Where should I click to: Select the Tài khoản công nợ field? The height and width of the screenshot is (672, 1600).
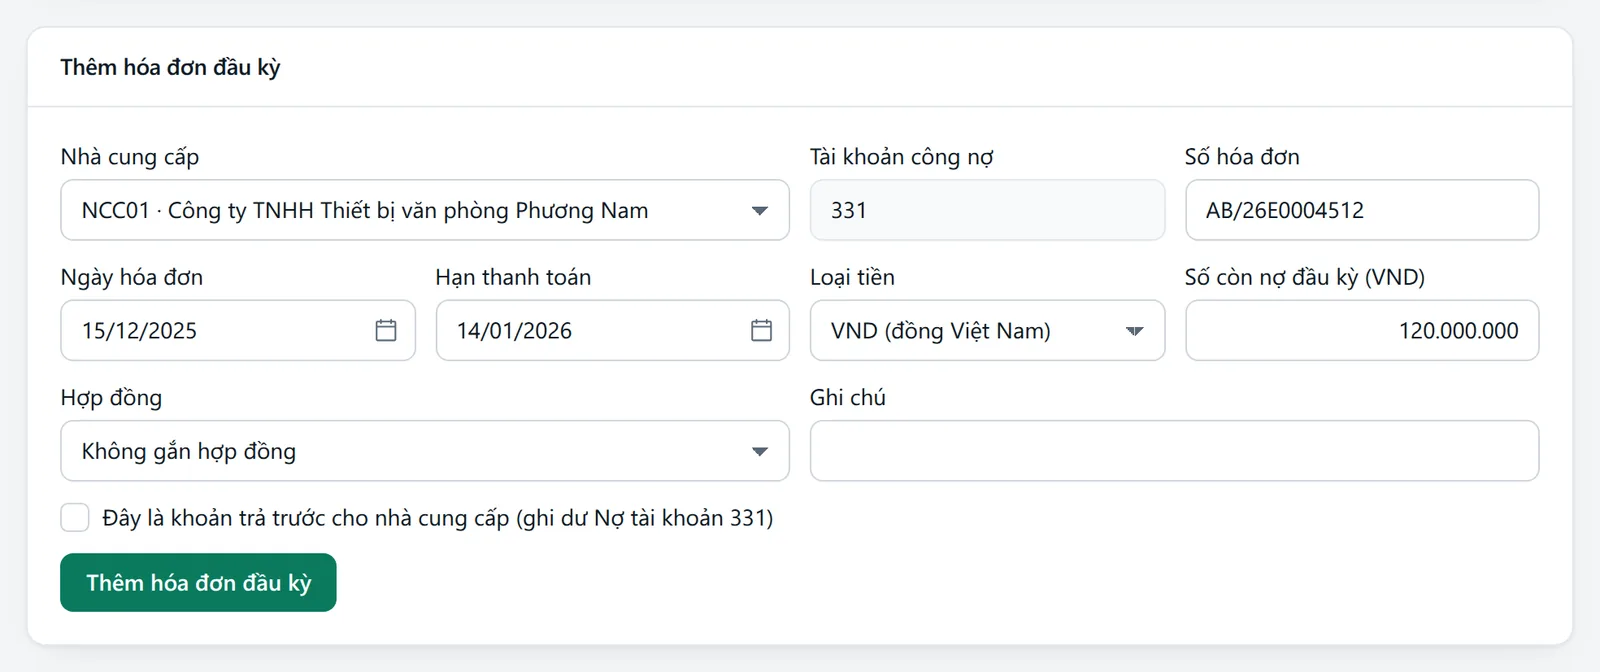coord(987,210)
